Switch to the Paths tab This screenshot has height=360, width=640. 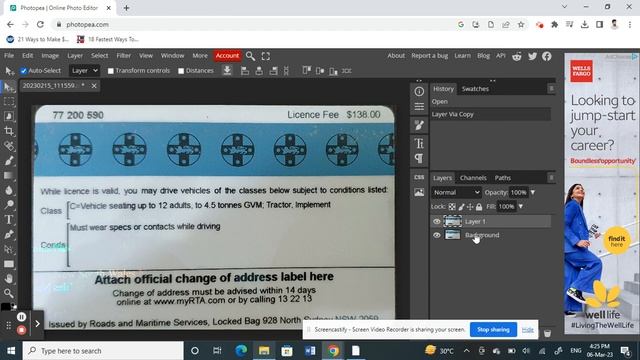[502, 178]
